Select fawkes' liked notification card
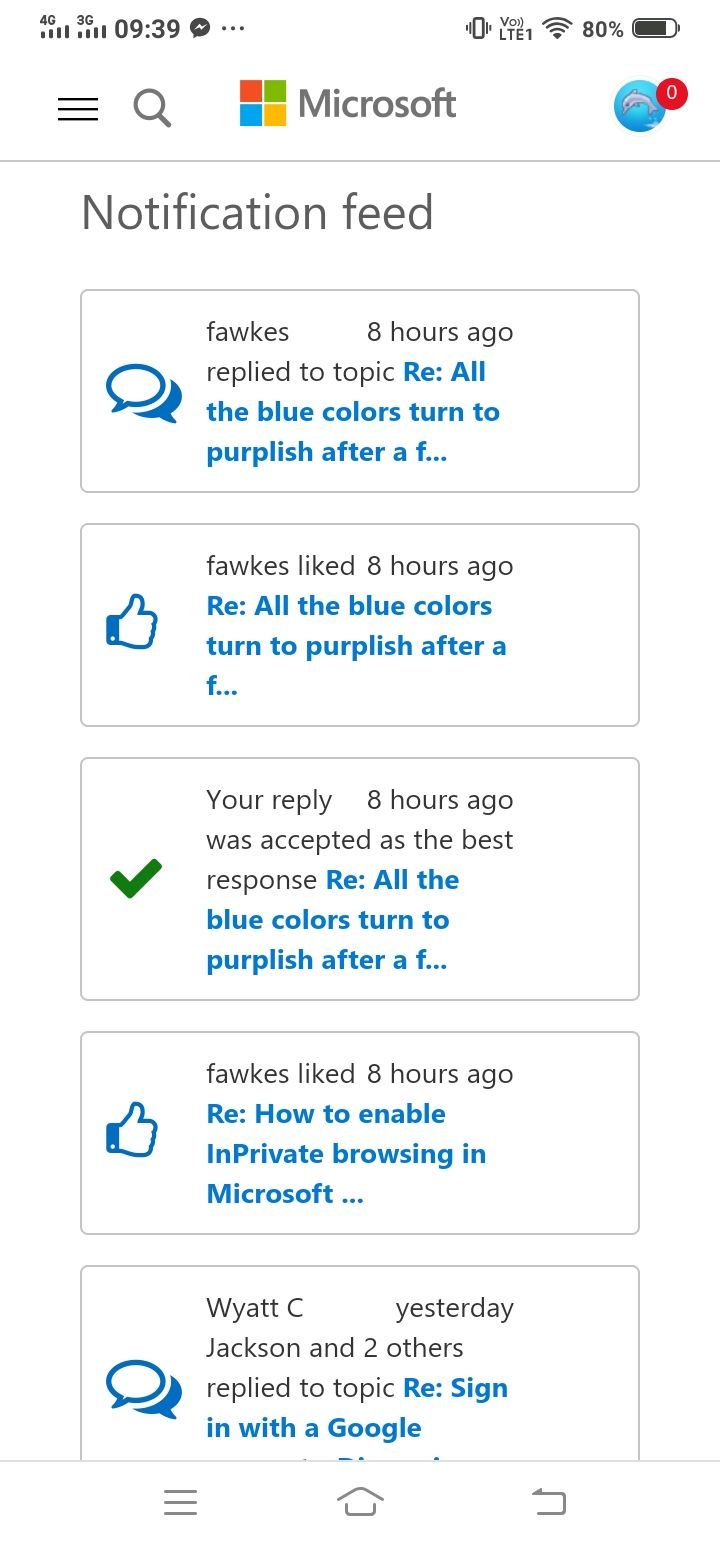The image size is (720, 1544). click(x=360, y=624)
